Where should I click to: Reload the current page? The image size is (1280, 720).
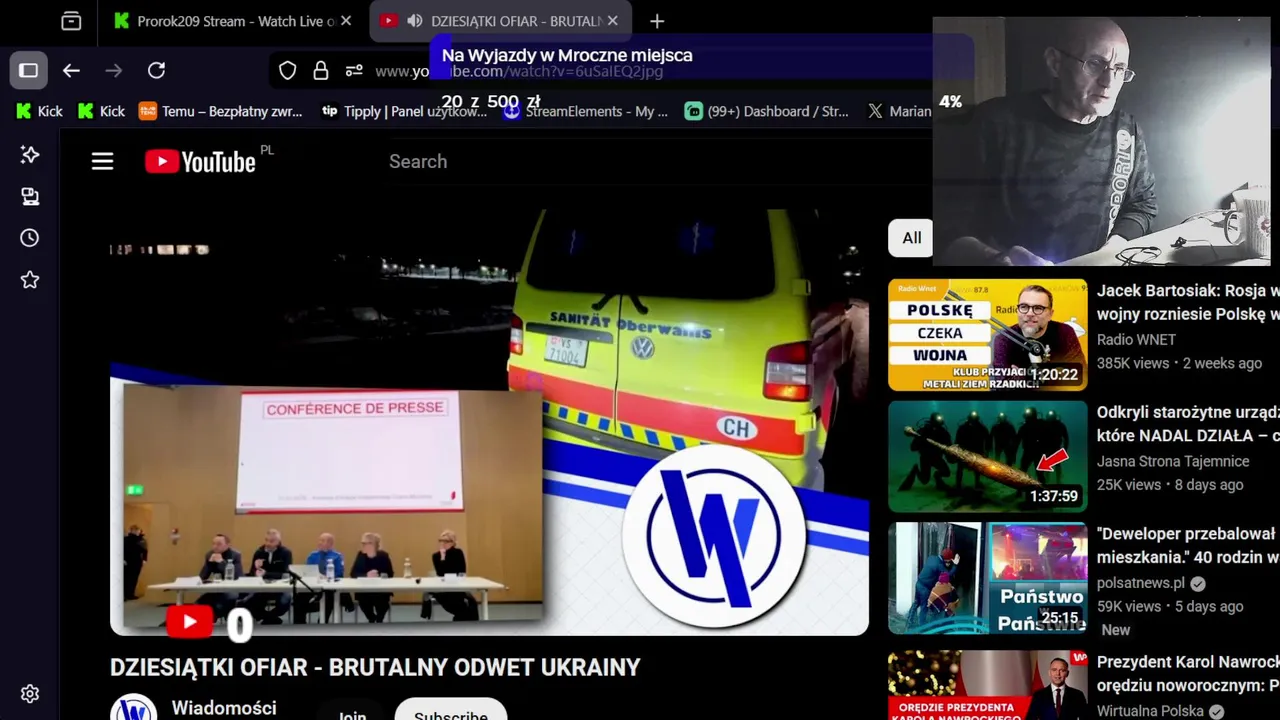tap(156, 71)
